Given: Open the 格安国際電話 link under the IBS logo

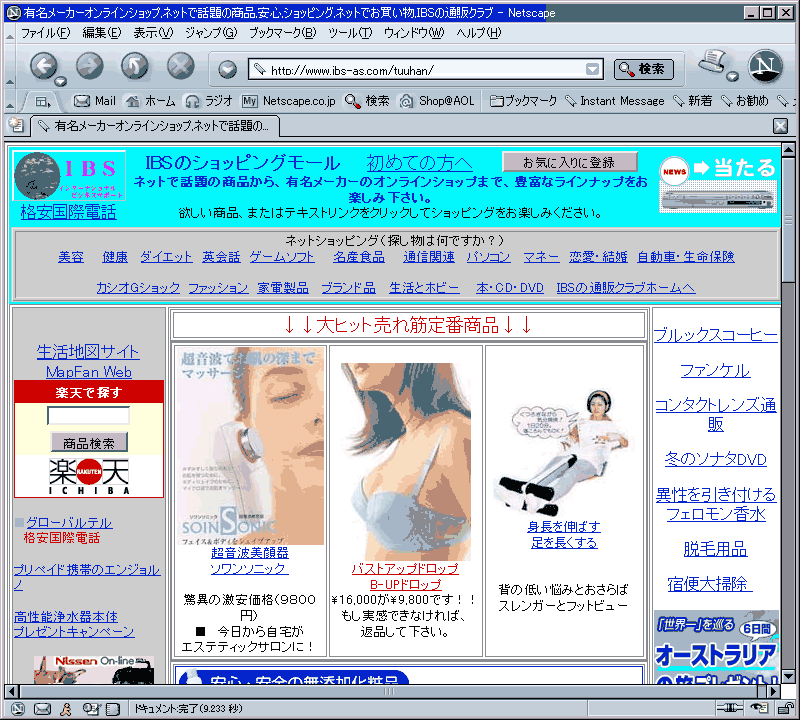Looking at the screenshot, I should (68, 212).
